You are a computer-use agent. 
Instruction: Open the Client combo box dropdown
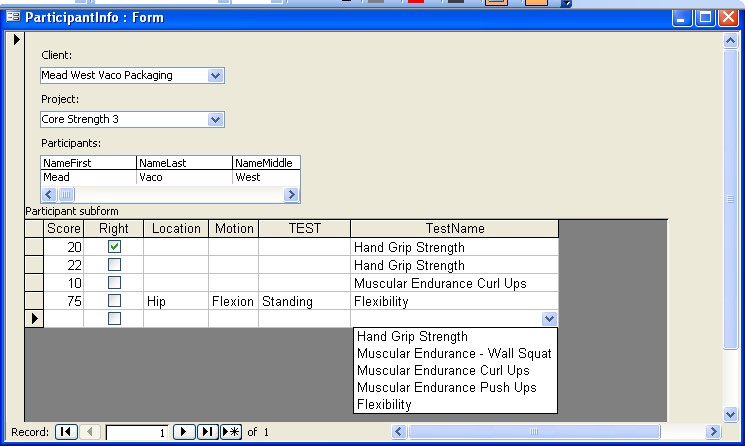point(215,76)
